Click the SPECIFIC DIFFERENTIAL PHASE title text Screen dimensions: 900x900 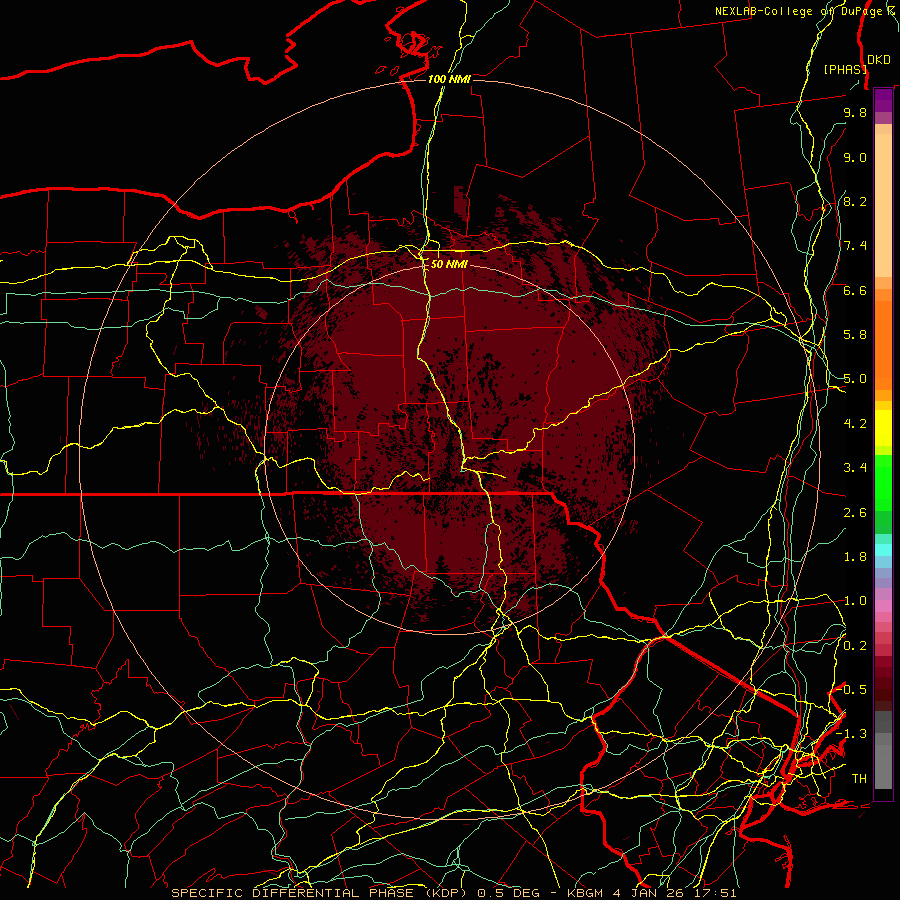tap(292, 893)
